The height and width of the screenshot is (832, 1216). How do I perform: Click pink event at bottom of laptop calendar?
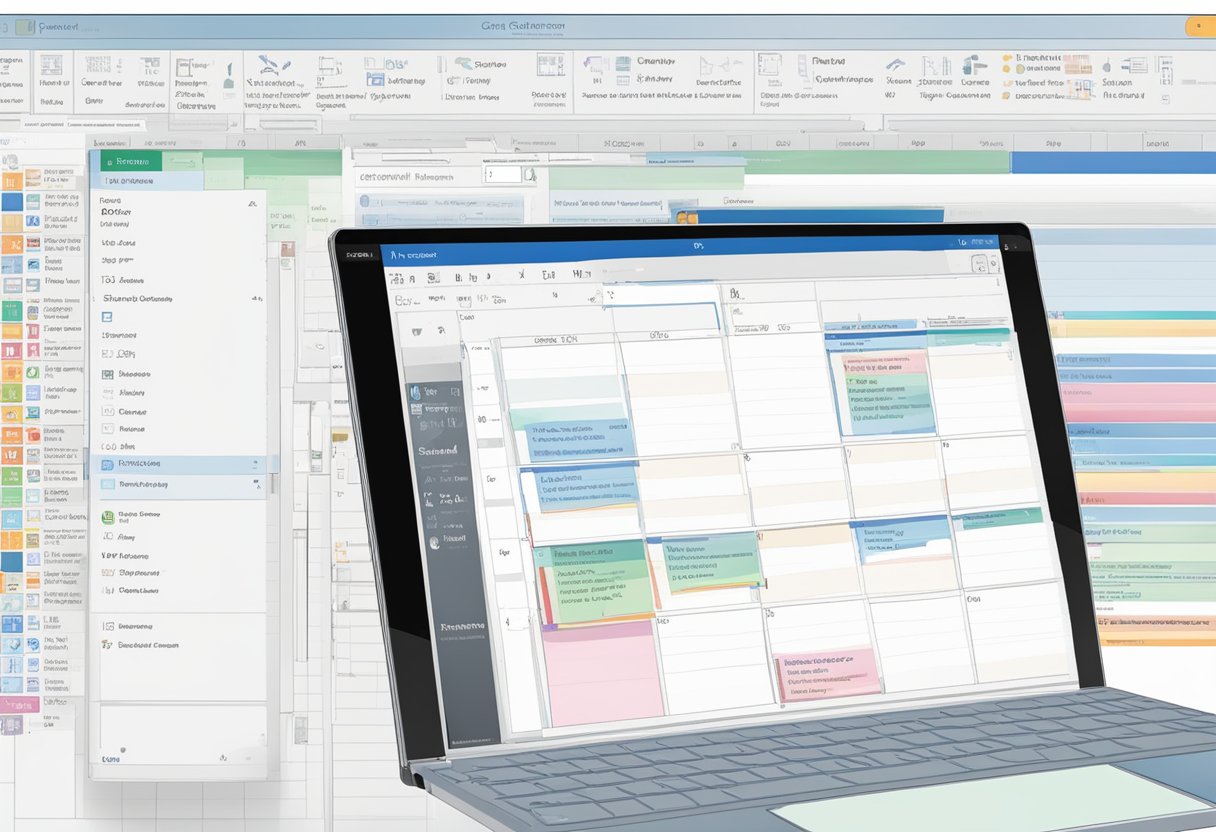826,674
